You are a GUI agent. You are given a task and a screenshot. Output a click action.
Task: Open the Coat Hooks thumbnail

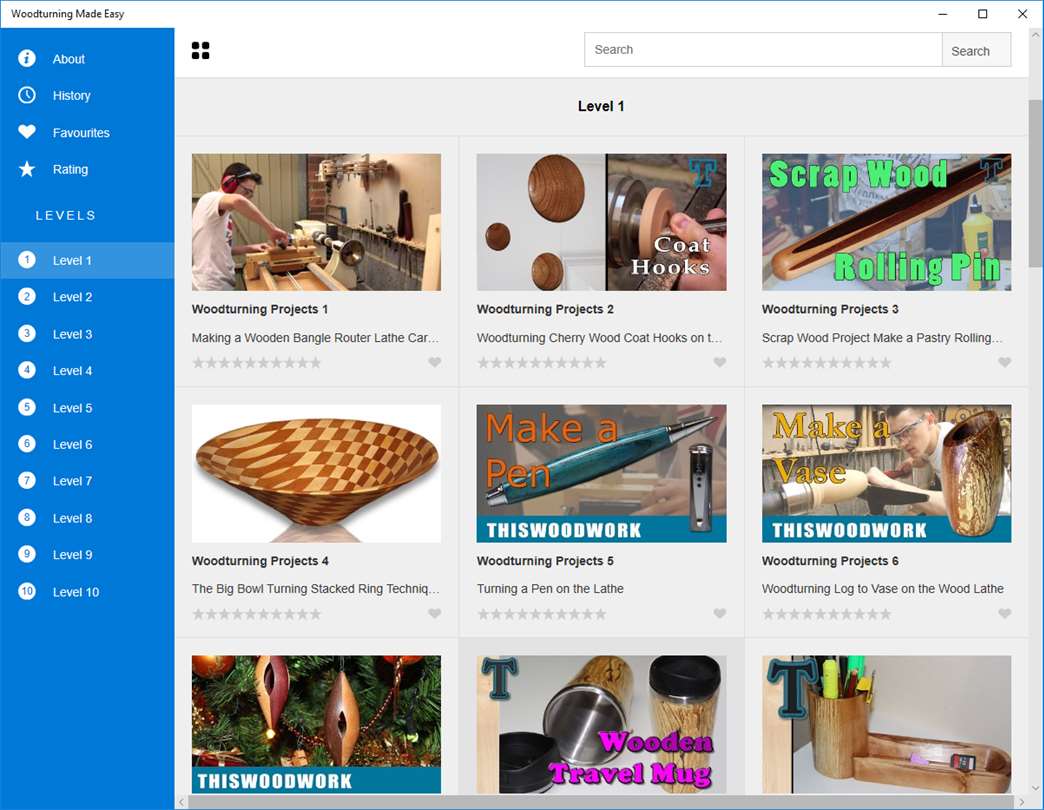601,222
